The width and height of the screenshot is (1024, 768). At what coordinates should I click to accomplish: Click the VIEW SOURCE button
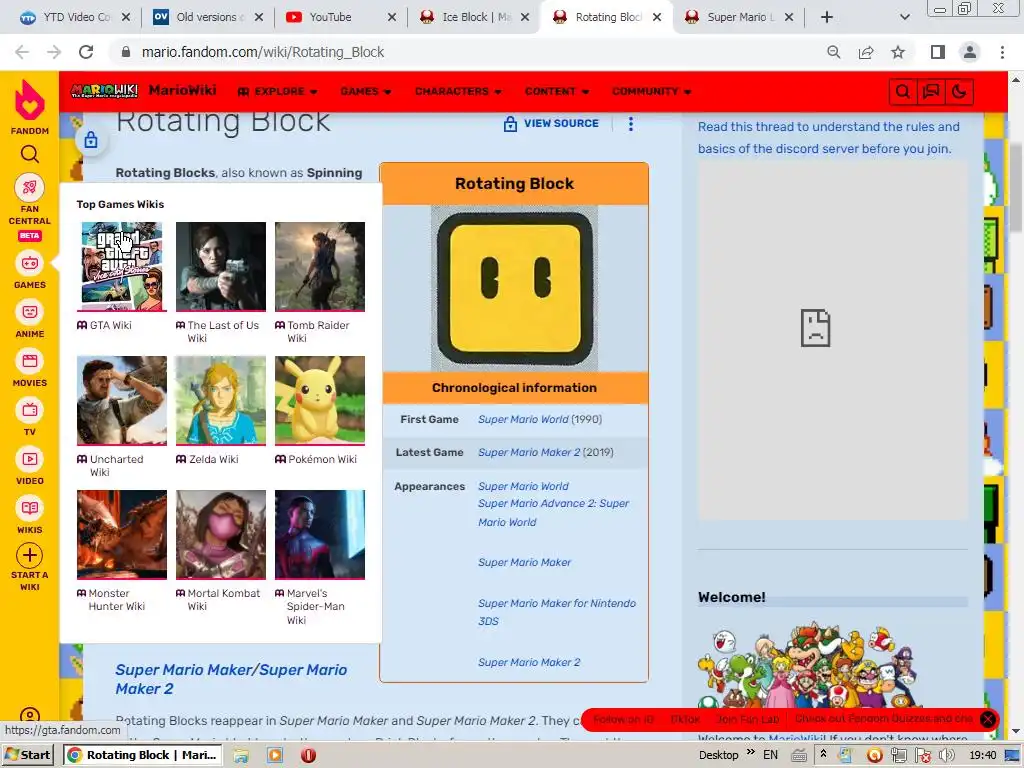[x=551, y=123]
